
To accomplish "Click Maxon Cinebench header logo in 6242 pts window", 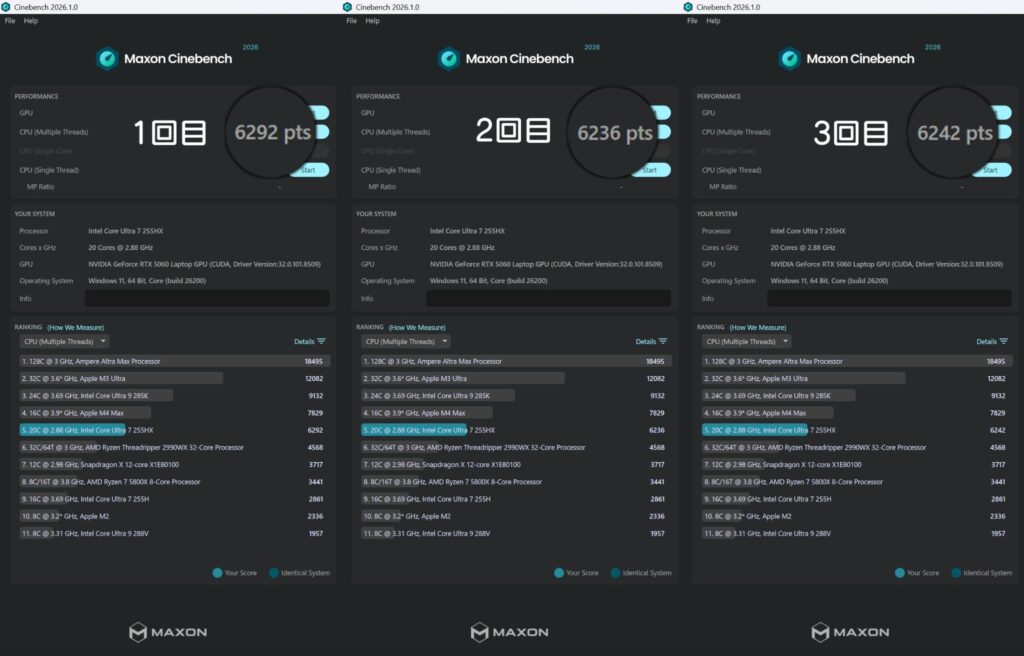I will pyautogui.click(x=790, y=59).
